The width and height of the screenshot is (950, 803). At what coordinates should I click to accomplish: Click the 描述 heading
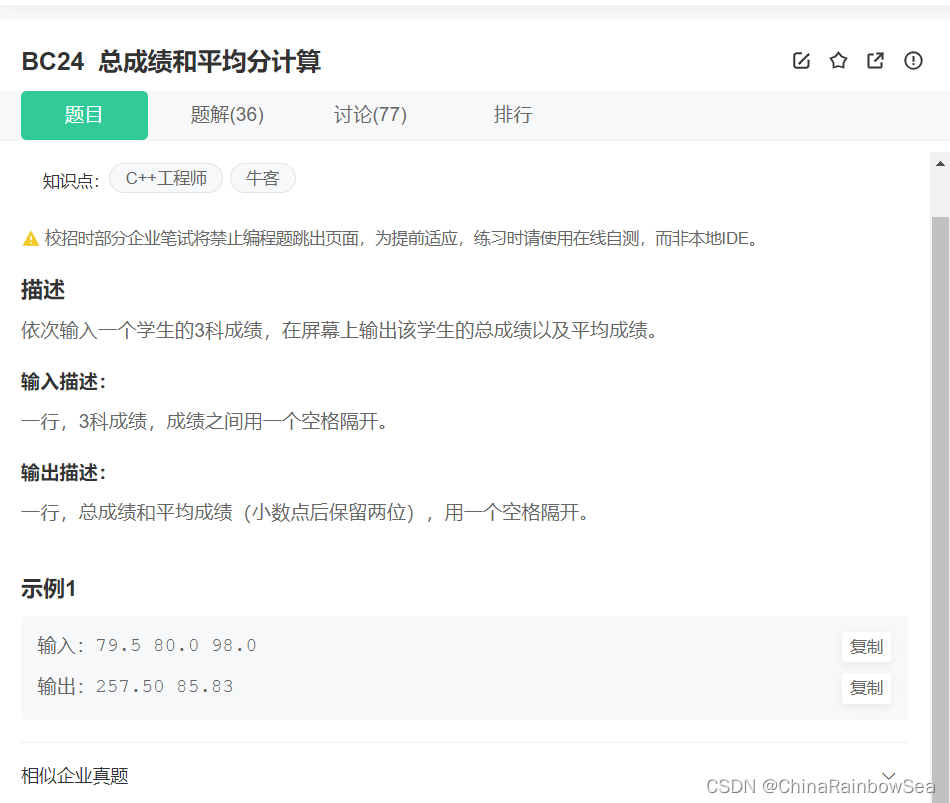[42, 290]
